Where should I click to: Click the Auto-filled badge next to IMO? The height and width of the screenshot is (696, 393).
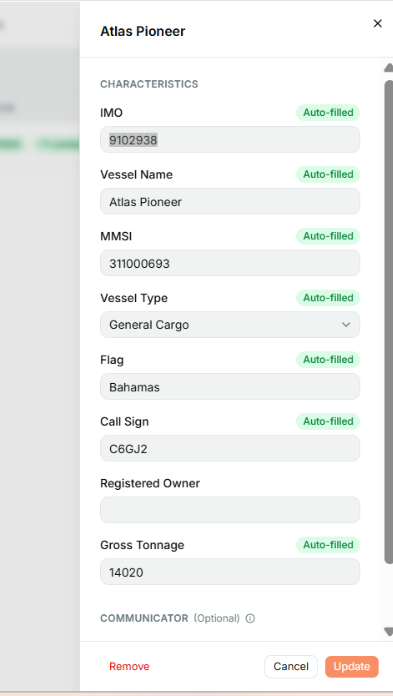tap(328, 113)
